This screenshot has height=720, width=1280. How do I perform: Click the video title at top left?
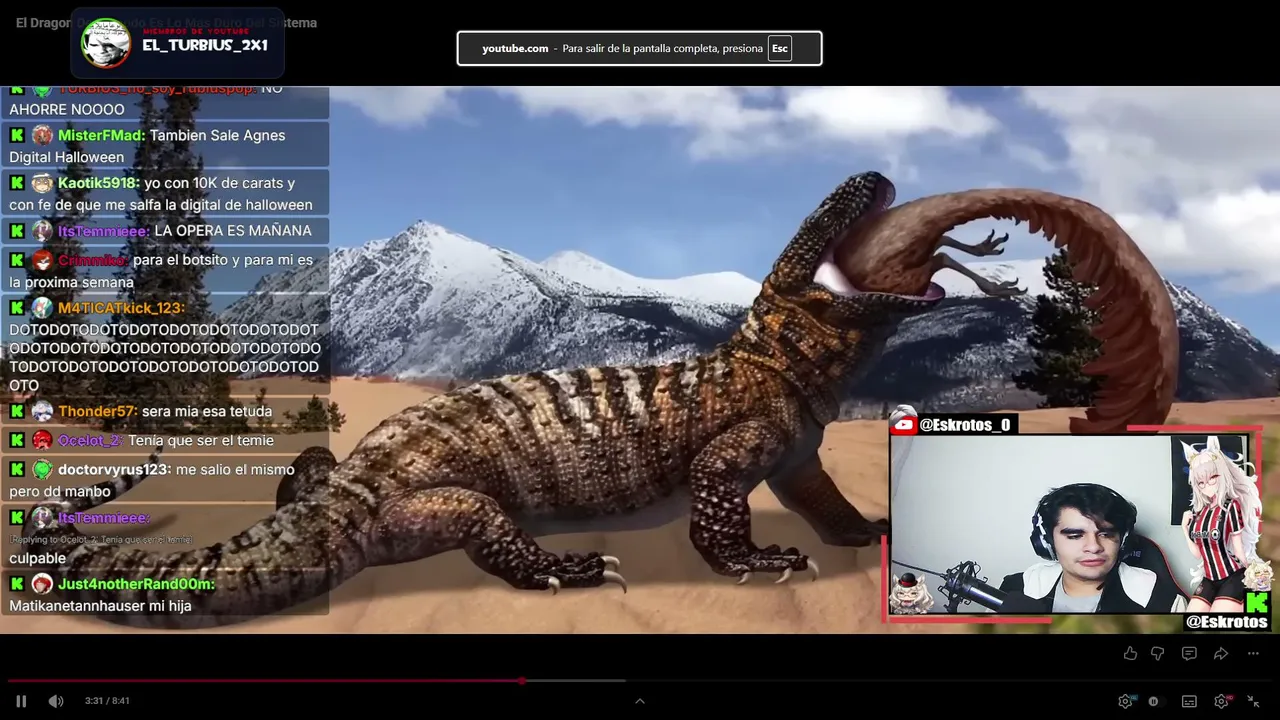[x=166, y=22]
